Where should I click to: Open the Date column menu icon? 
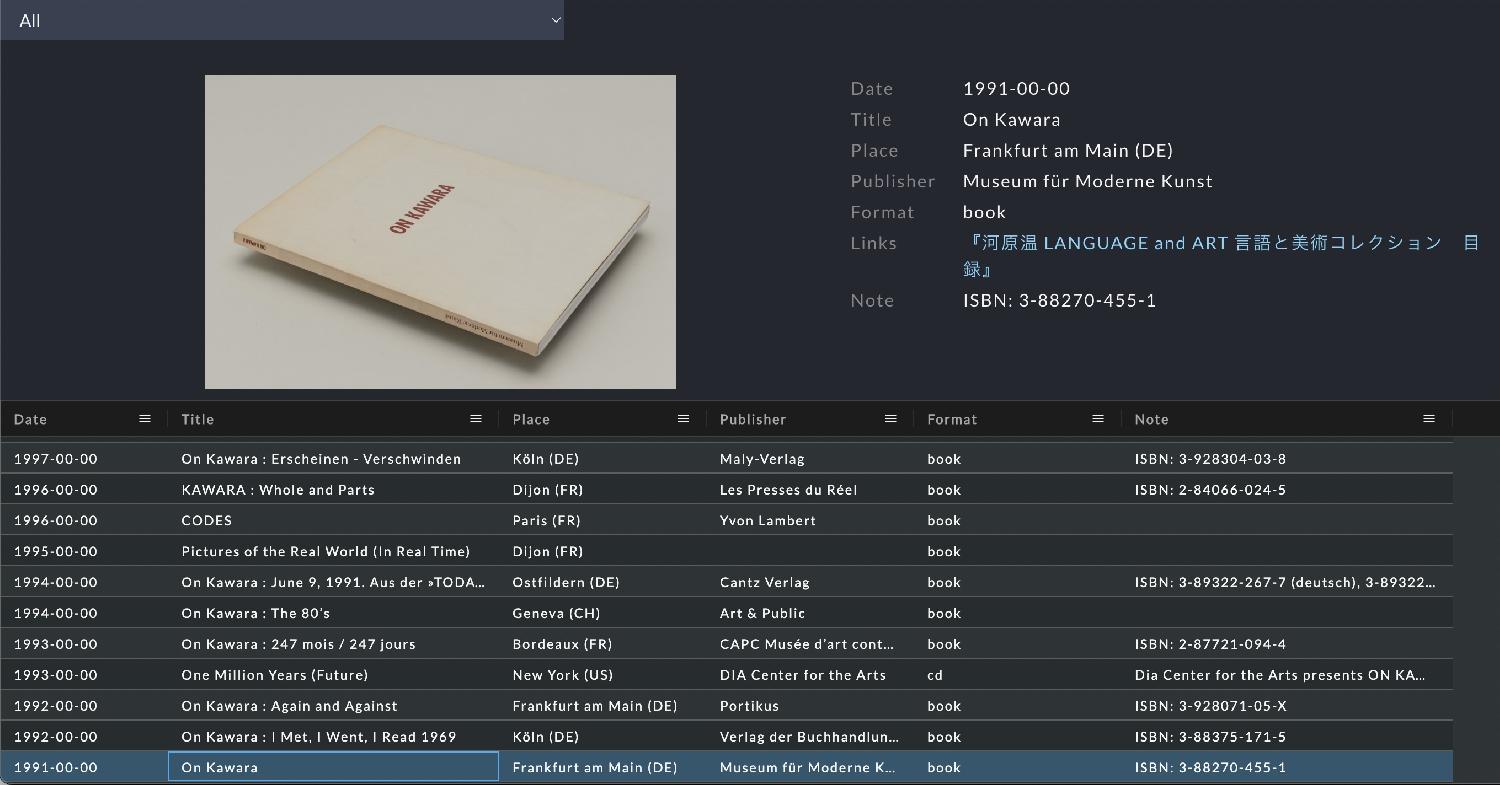145,419
